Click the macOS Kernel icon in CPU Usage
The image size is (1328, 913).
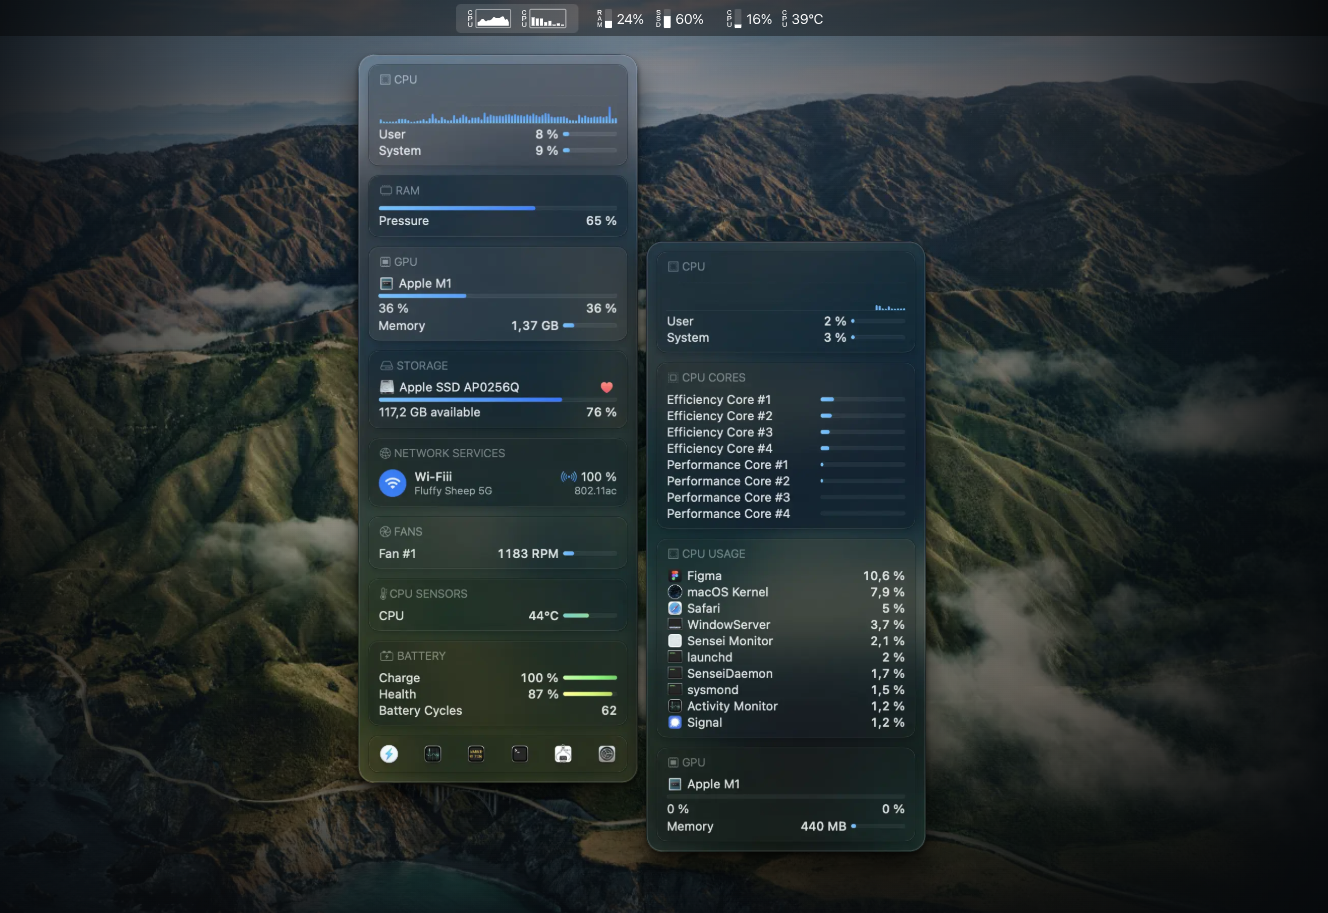click(x=675, y=592)
